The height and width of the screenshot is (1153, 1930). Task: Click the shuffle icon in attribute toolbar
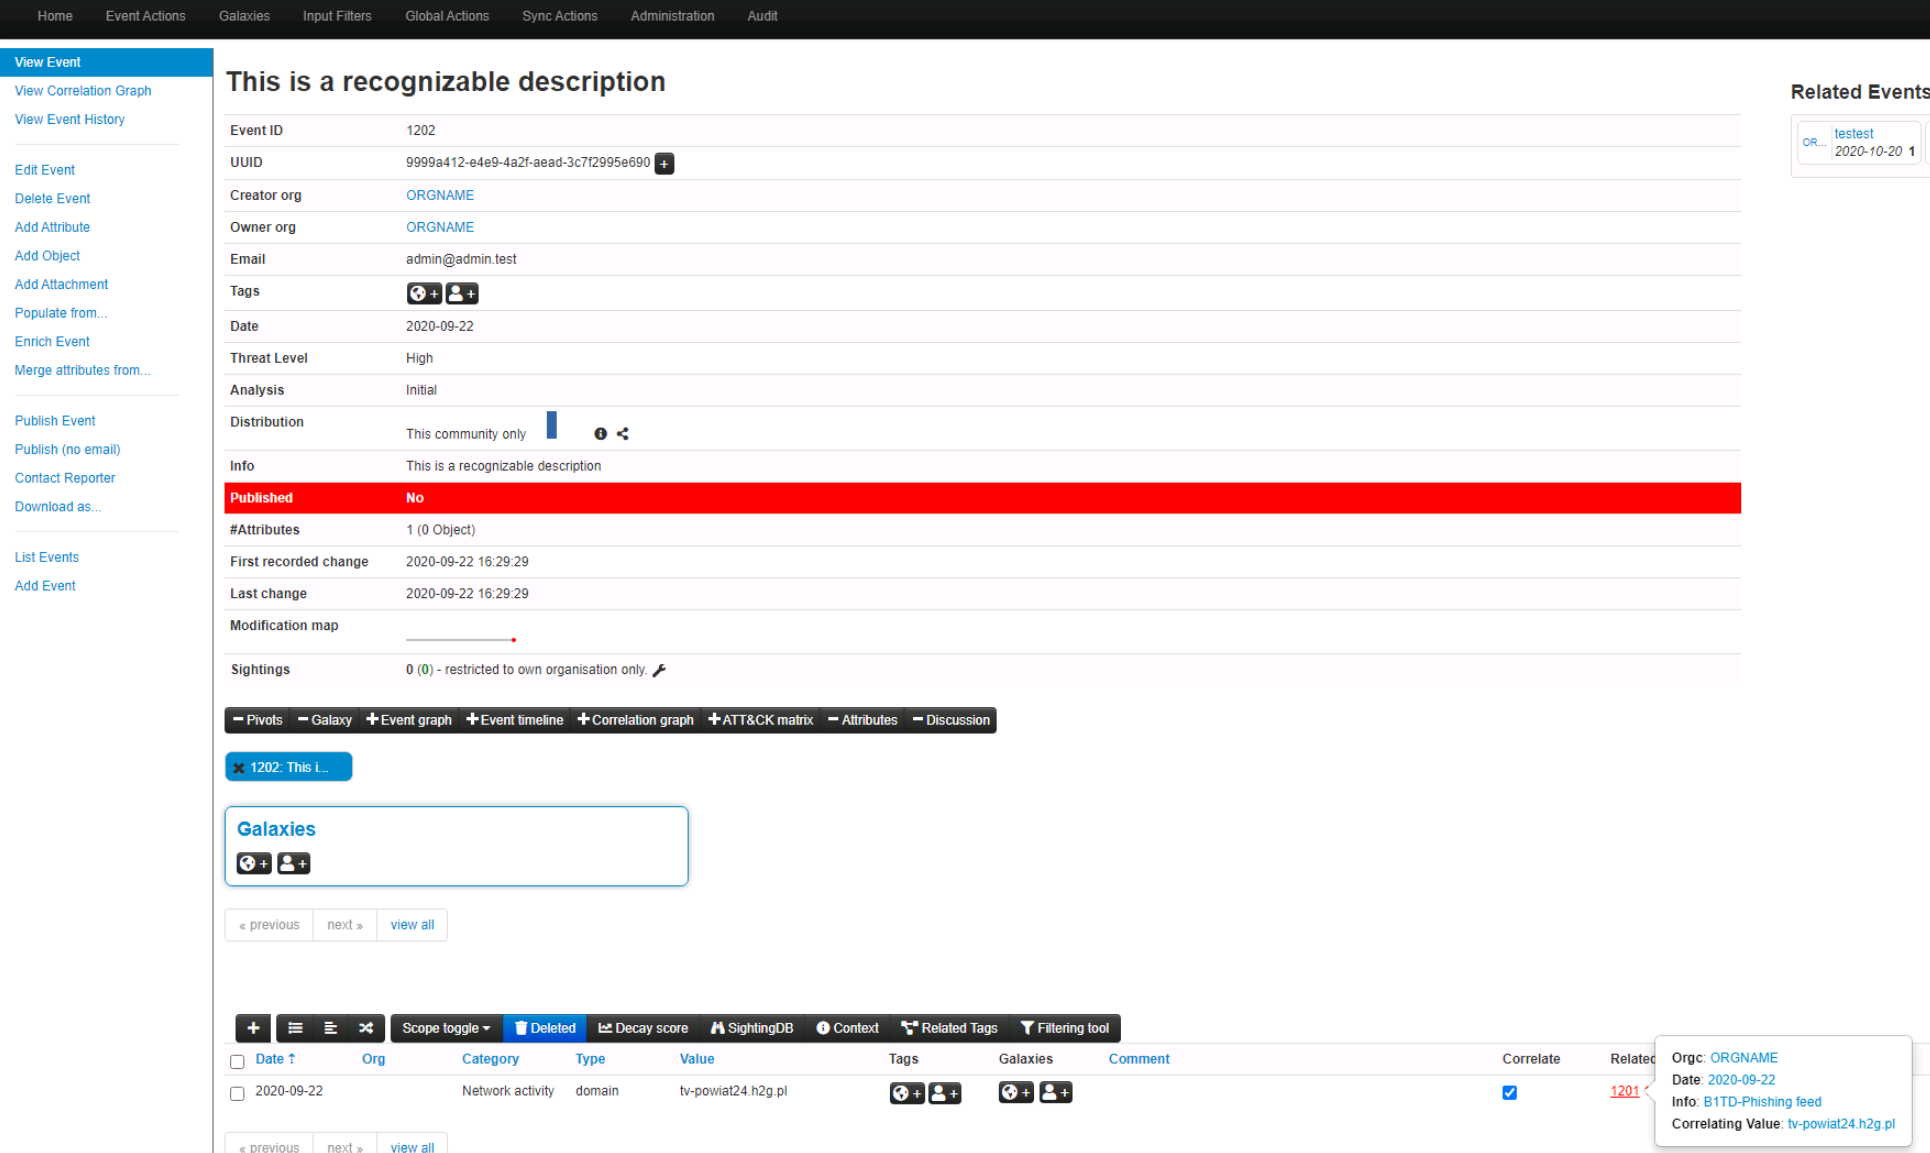pos(366,1028)
